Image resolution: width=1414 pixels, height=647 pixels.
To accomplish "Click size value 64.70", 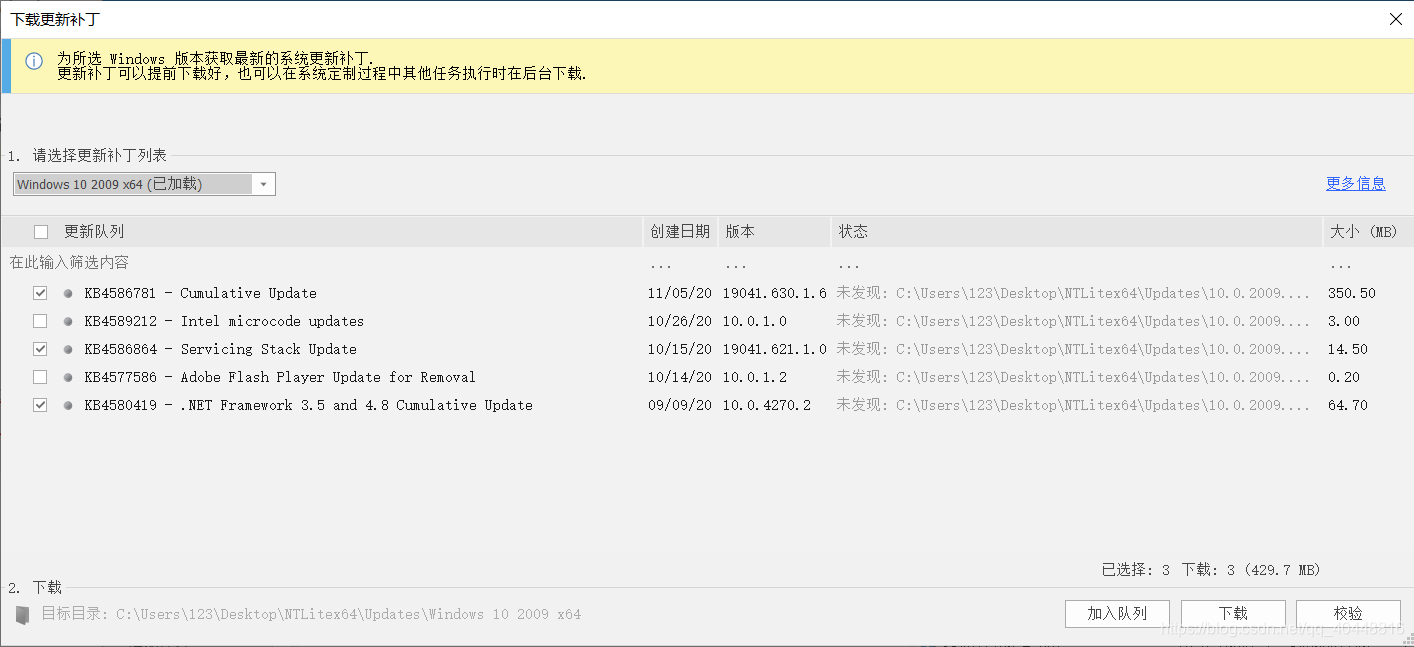I will click(x=1348, y=406).
